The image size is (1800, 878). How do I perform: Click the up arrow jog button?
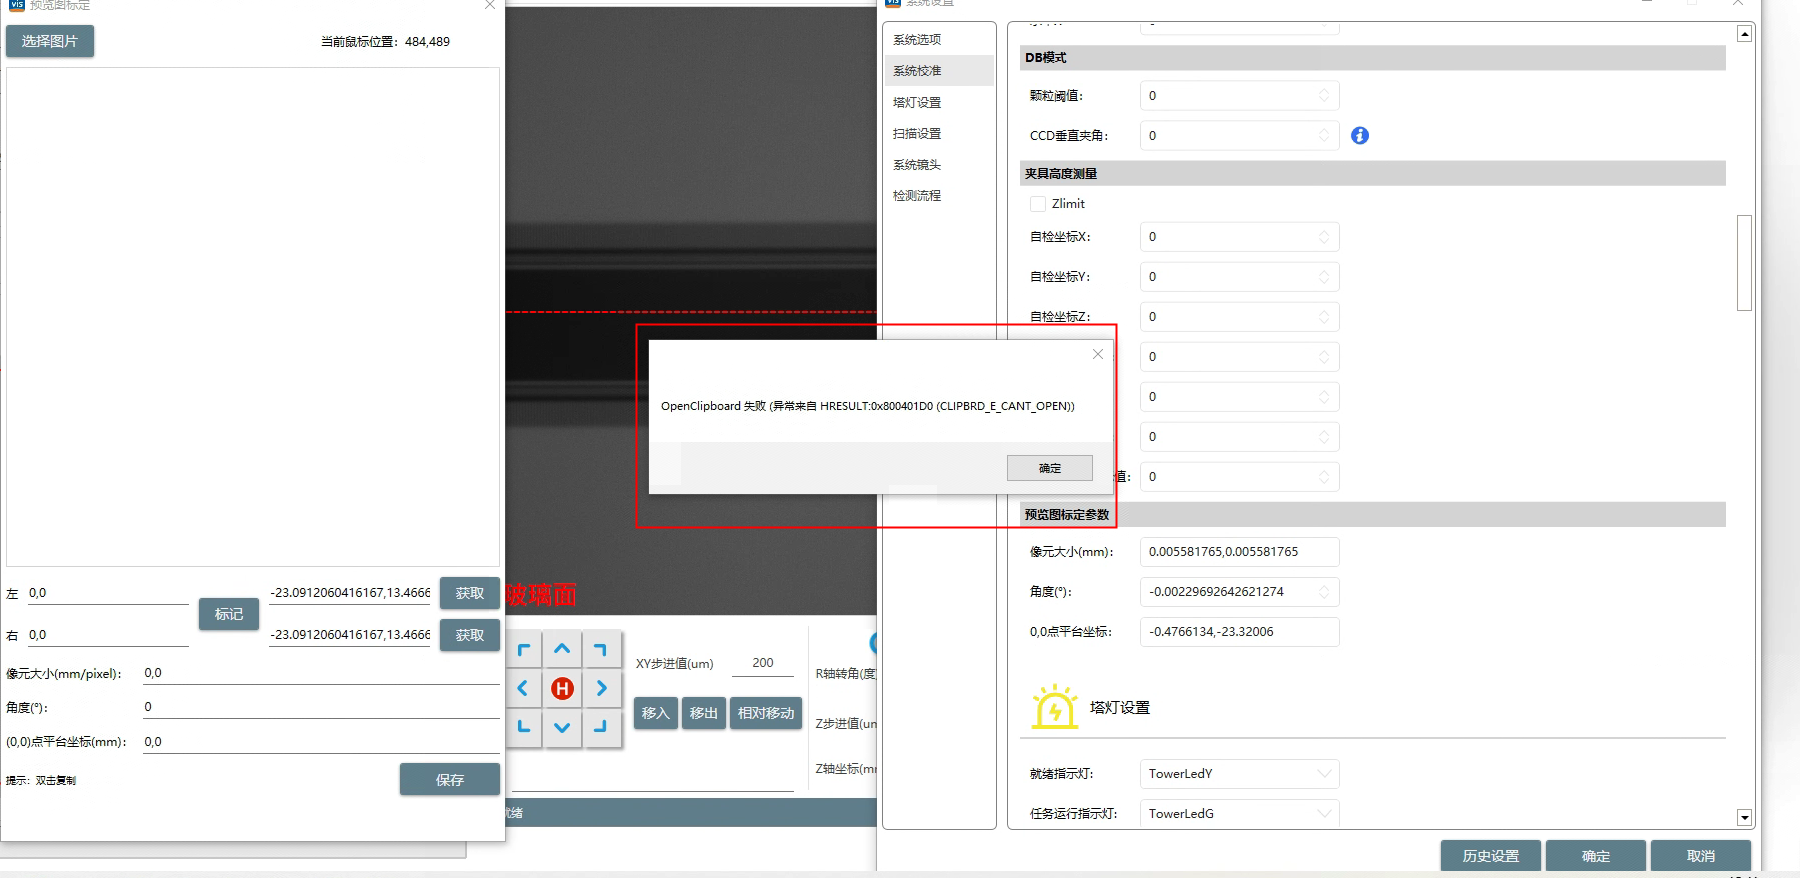click(562, 650)
